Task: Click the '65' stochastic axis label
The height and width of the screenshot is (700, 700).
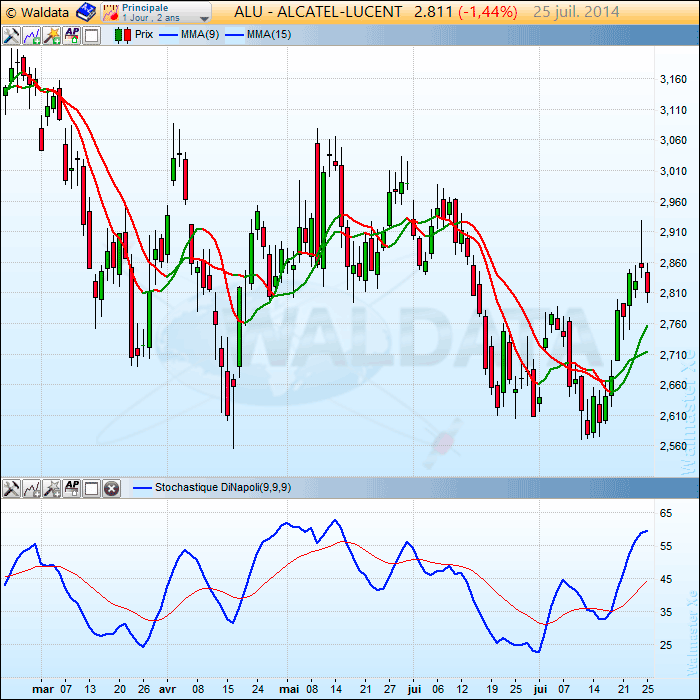Action: pos(666,513)
